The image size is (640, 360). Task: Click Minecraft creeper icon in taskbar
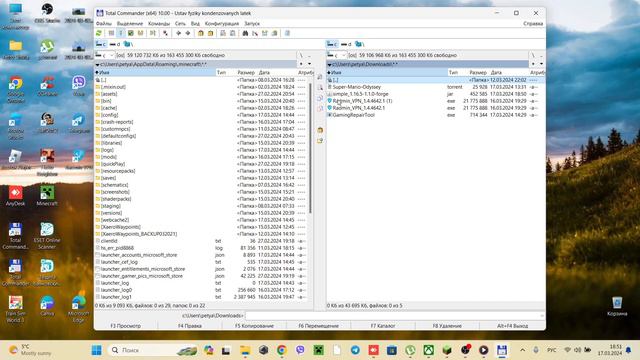(x=318, y=350)
